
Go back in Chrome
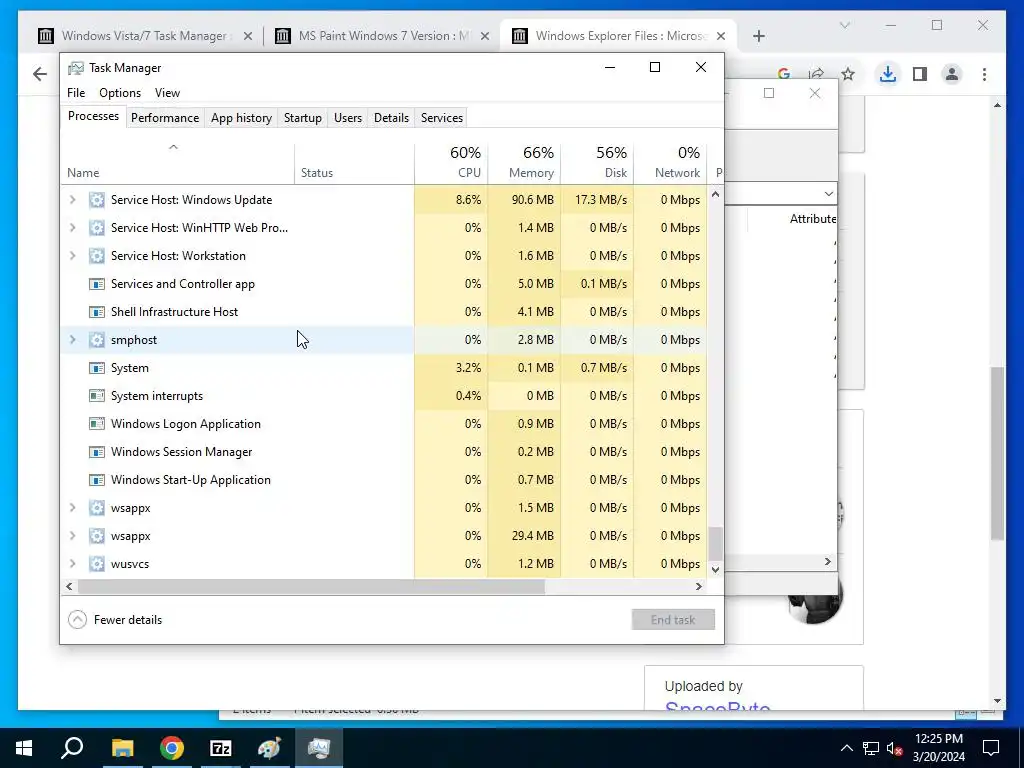coord(40,74)
